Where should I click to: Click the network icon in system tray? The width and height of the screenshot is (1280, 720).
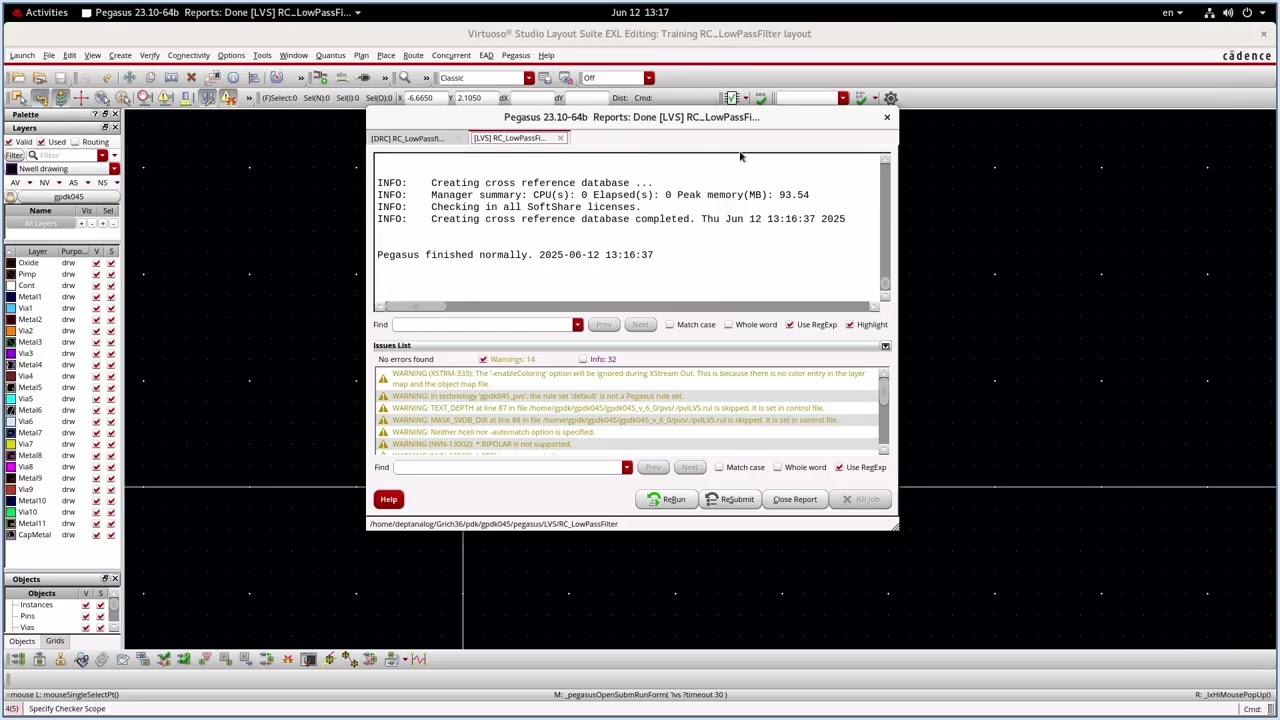tap(1210, 13)
